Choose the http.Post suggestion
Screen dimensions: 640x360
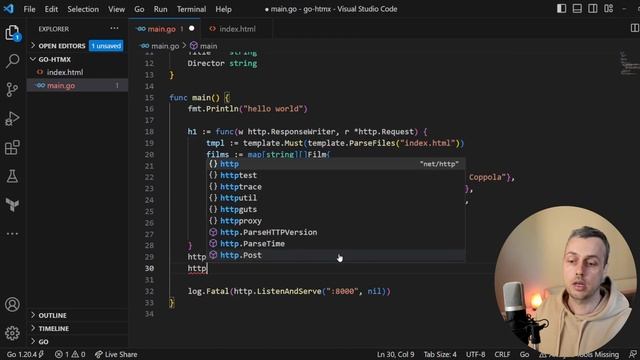pos(335,255)
